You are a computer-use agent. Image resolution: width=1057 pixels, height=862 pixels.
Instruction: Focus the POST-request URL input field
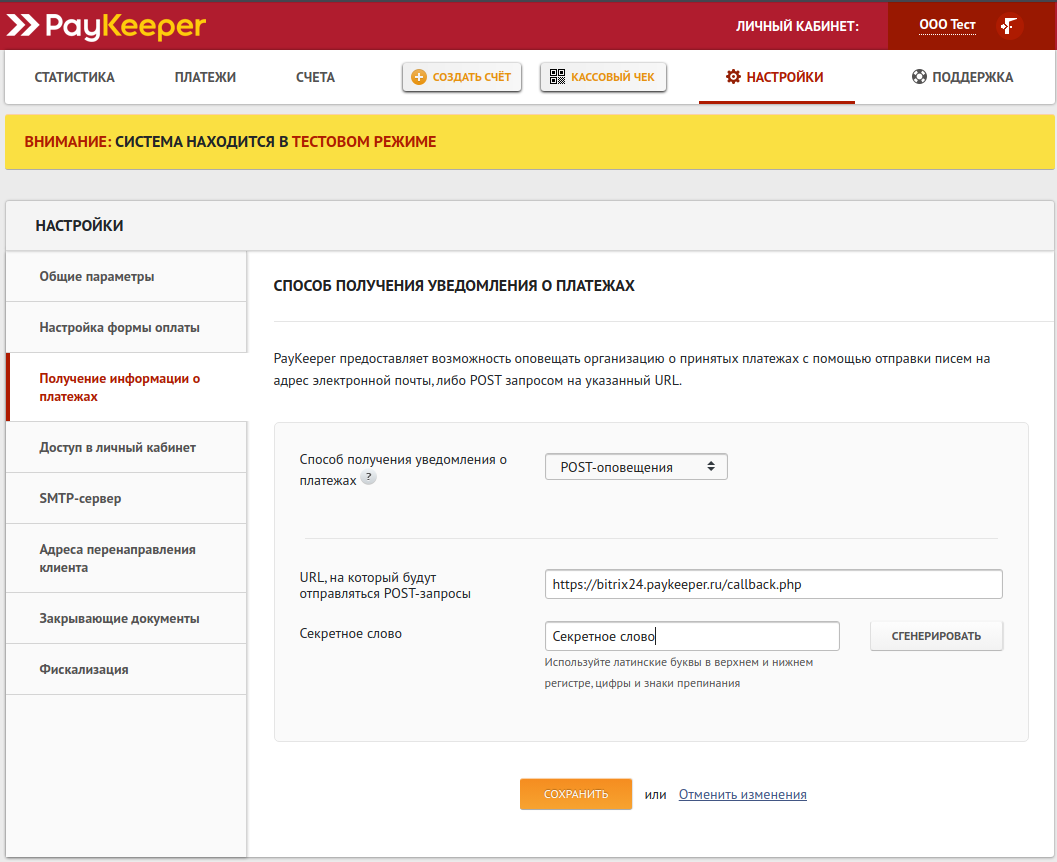(x=773, y=584)
